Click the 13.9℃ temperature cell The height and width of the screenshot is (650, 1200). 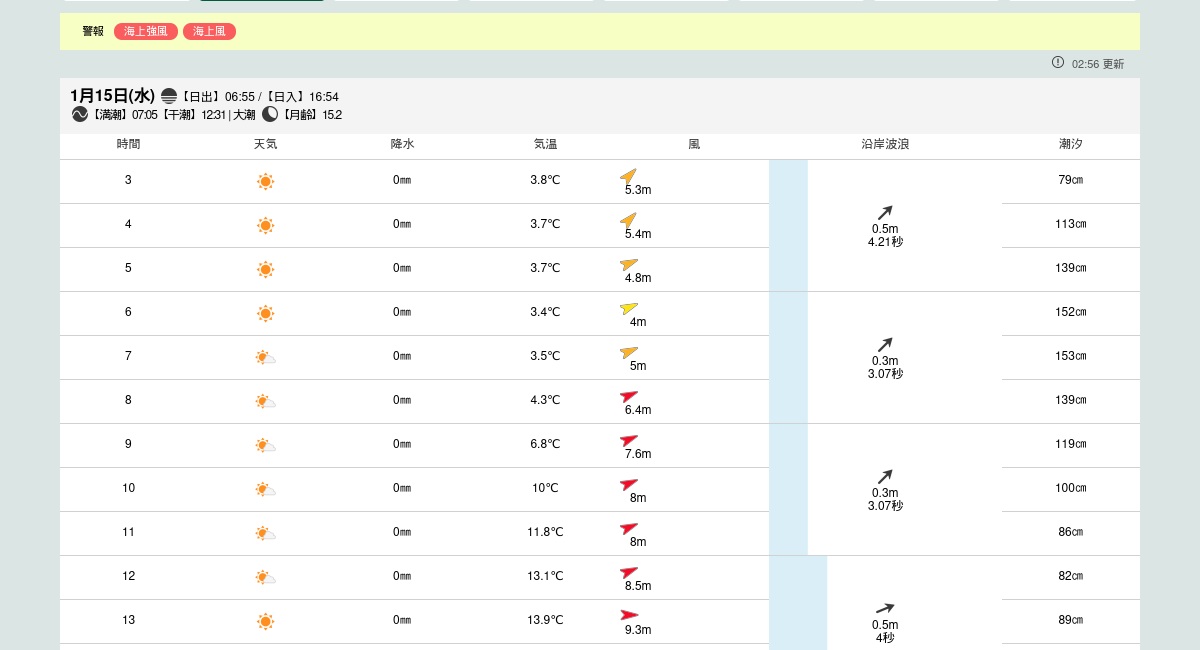click(545, 620)
